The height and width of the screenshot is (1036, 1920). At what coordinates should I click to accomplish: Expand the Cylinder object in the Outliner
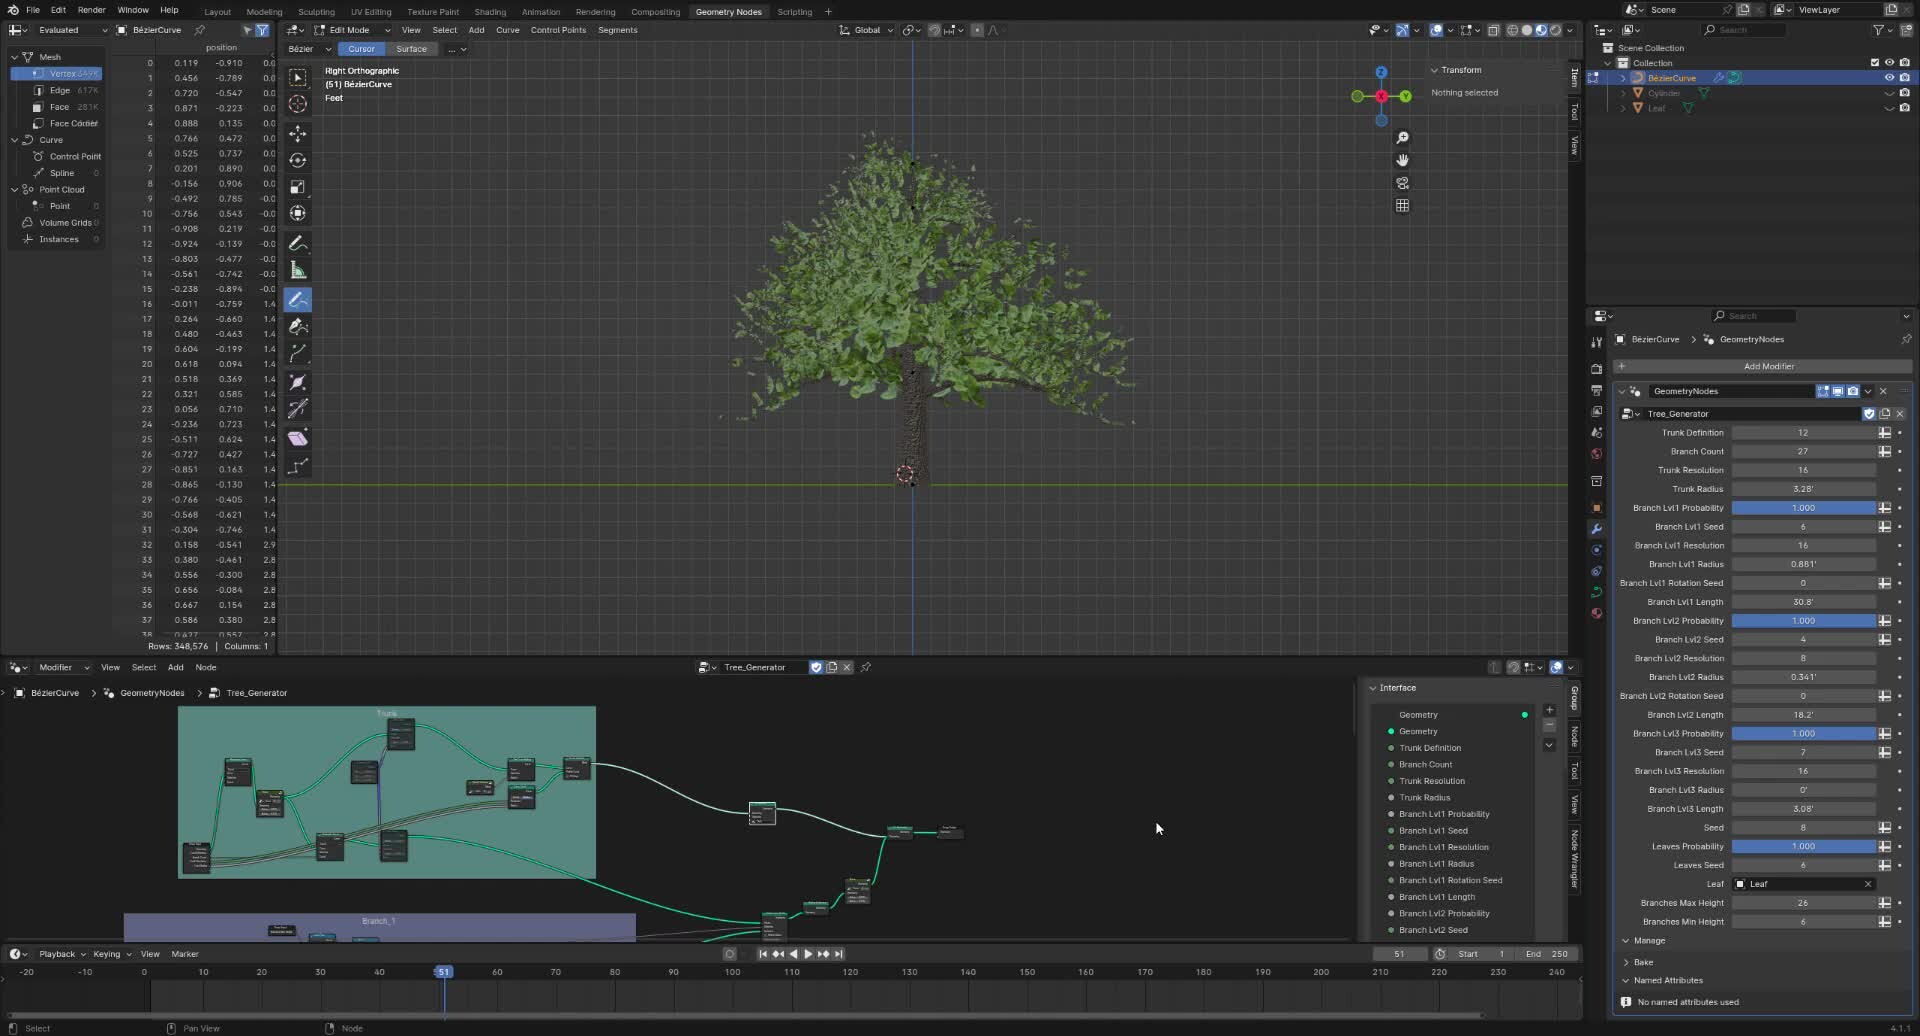[x=1623, y=93]
